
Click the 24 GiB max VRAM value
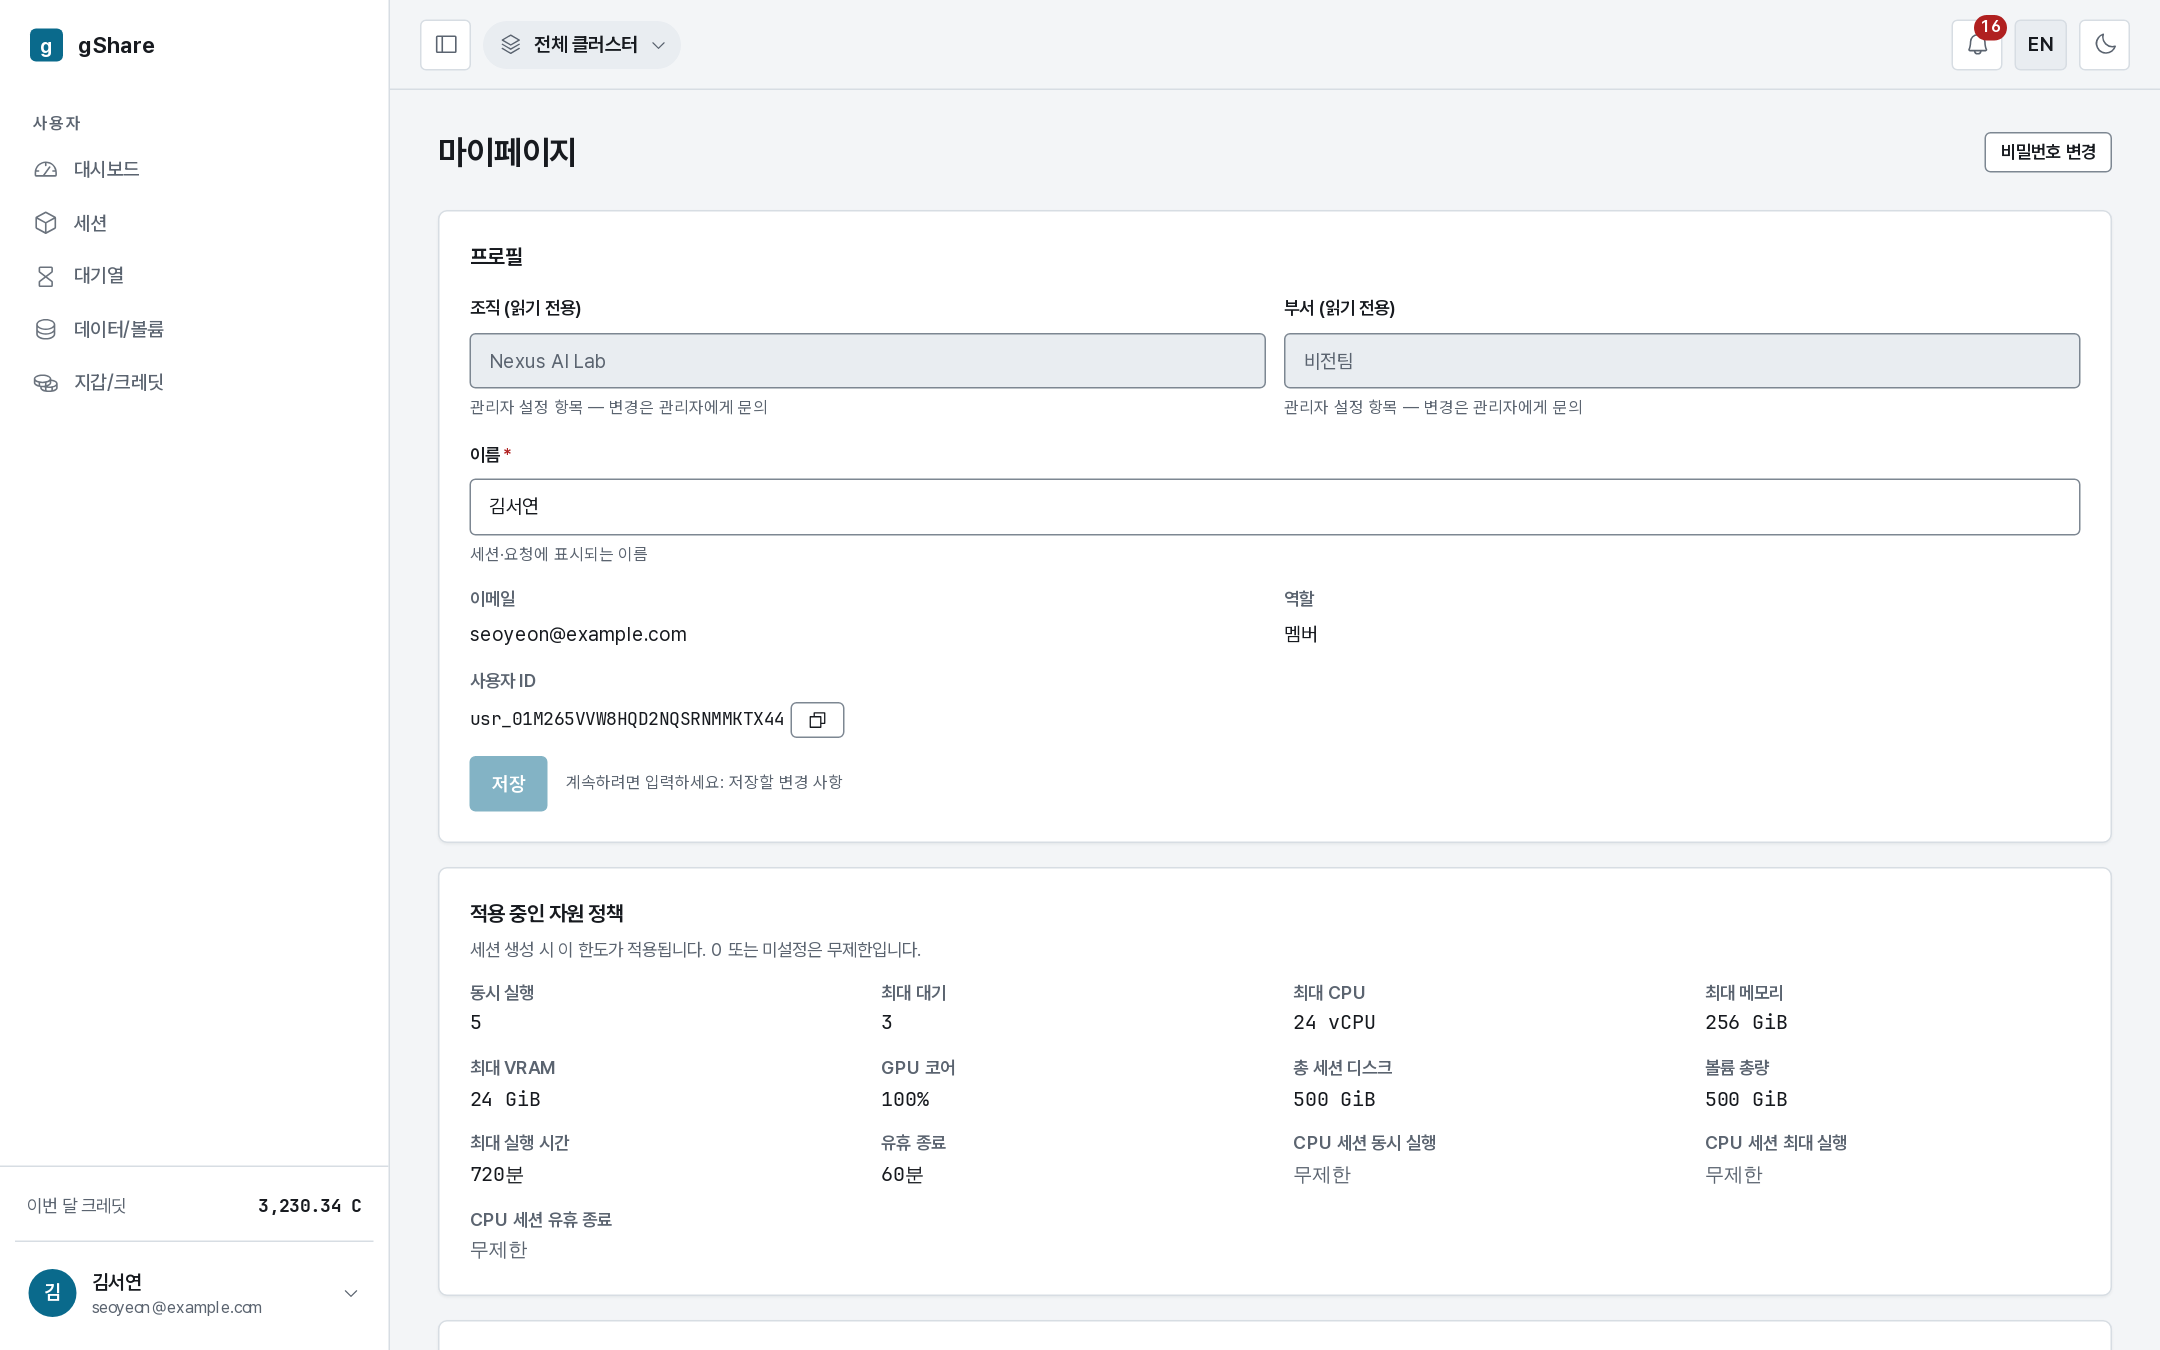(x=505, y=1099)
